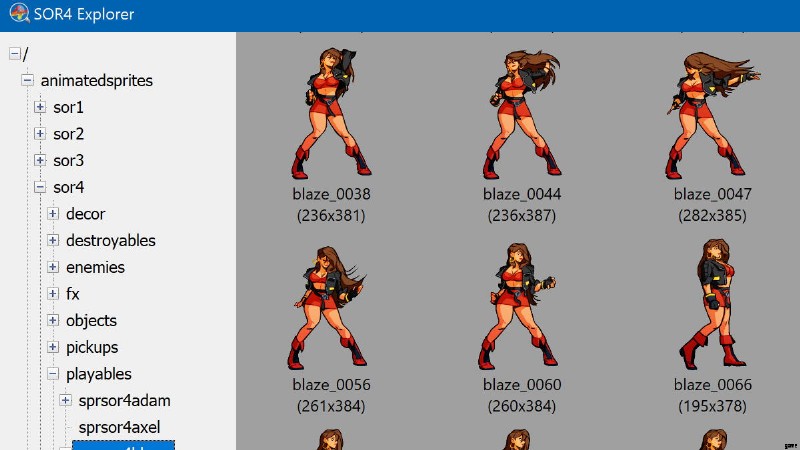Select the sor3 tree item
The width and height of the screenshot is (800, 450).
[68, 160]
